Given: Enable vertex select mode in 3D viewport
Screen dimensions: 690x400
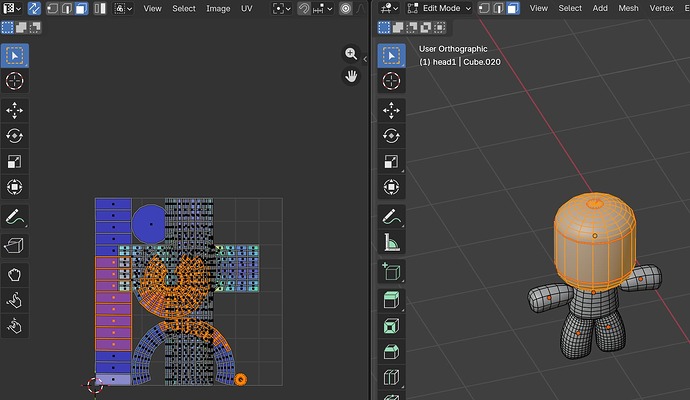Looking at the screenshot, I should tap(484, 8).
